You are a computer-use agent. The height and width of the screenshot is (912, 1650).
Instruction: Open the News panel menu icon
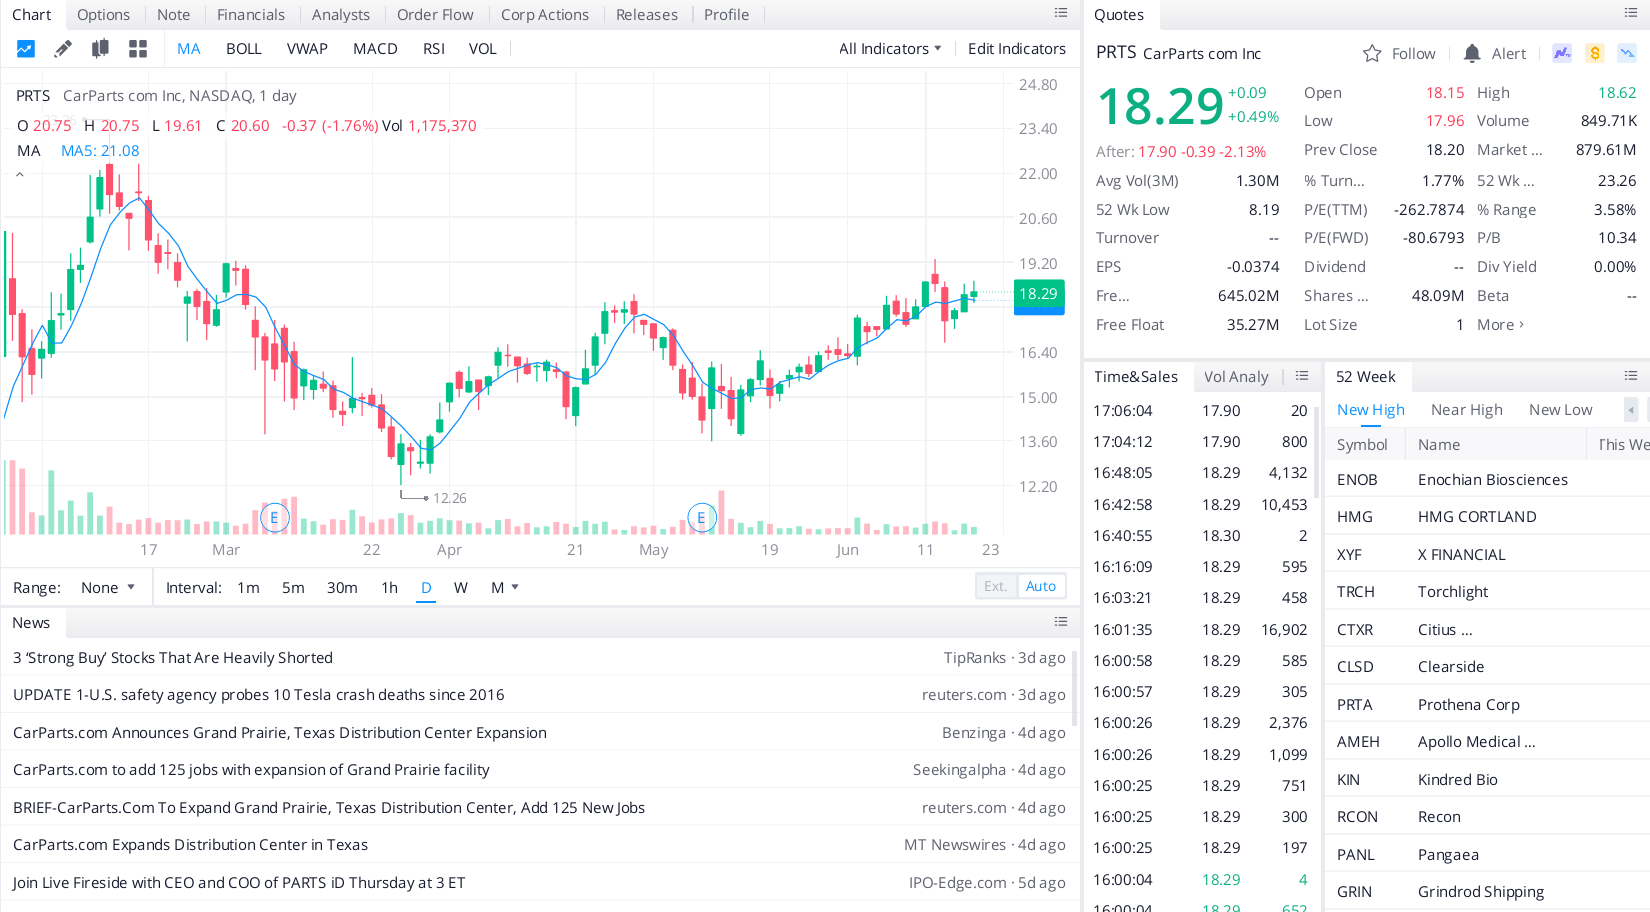pyautogui.click(x=1061, y=622)
